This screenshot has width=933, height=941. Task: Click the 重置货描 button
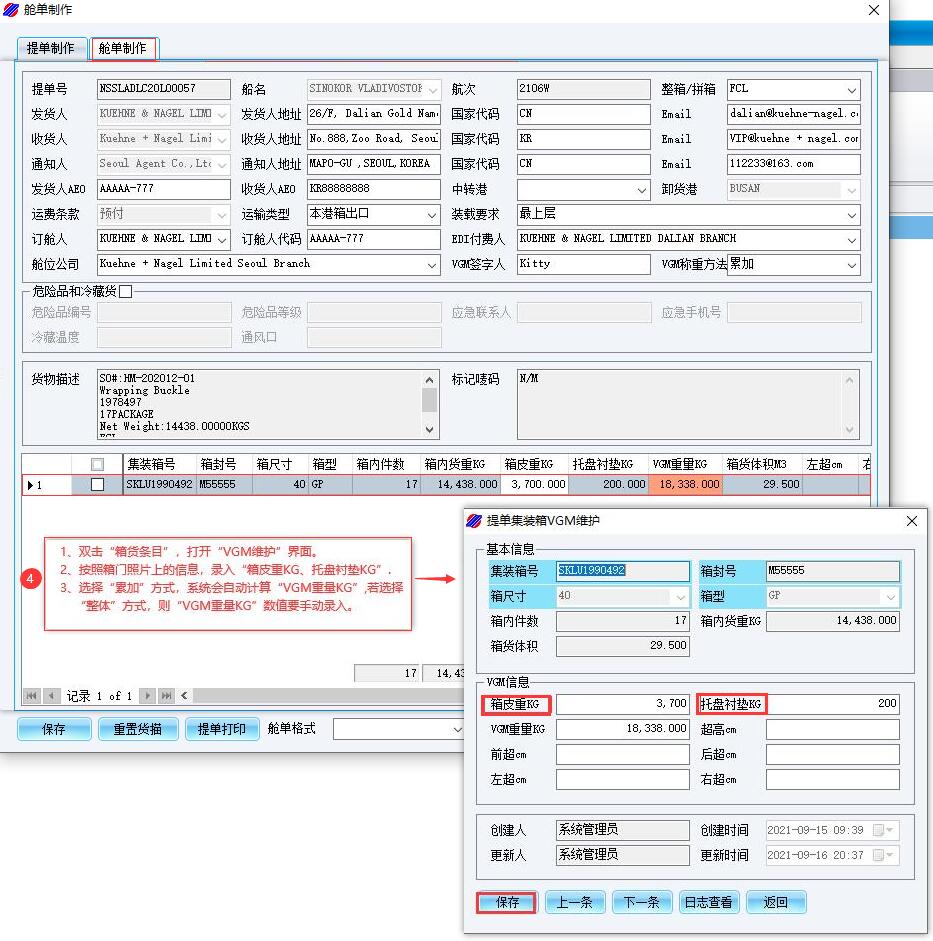[138, 729]
